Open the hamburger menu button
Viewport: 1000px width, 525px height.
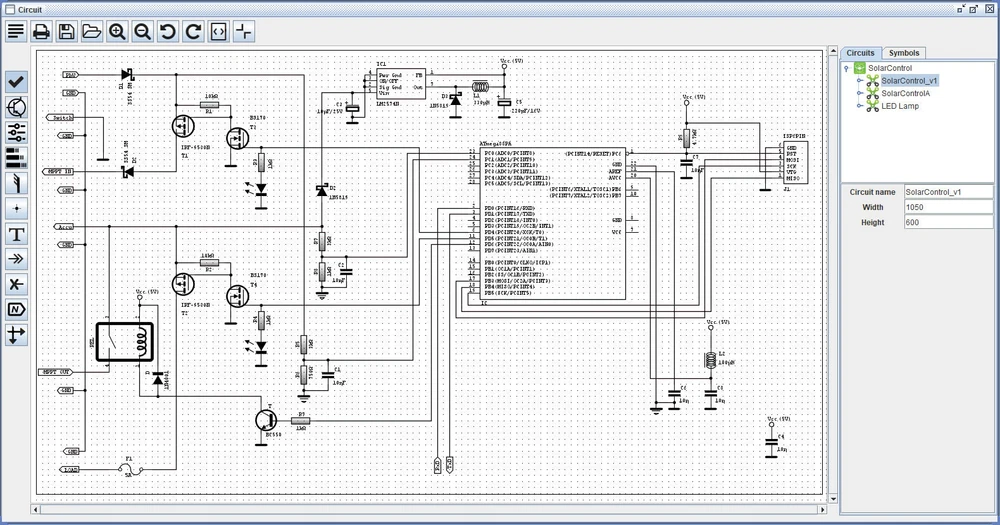click(x=16, y=31)
